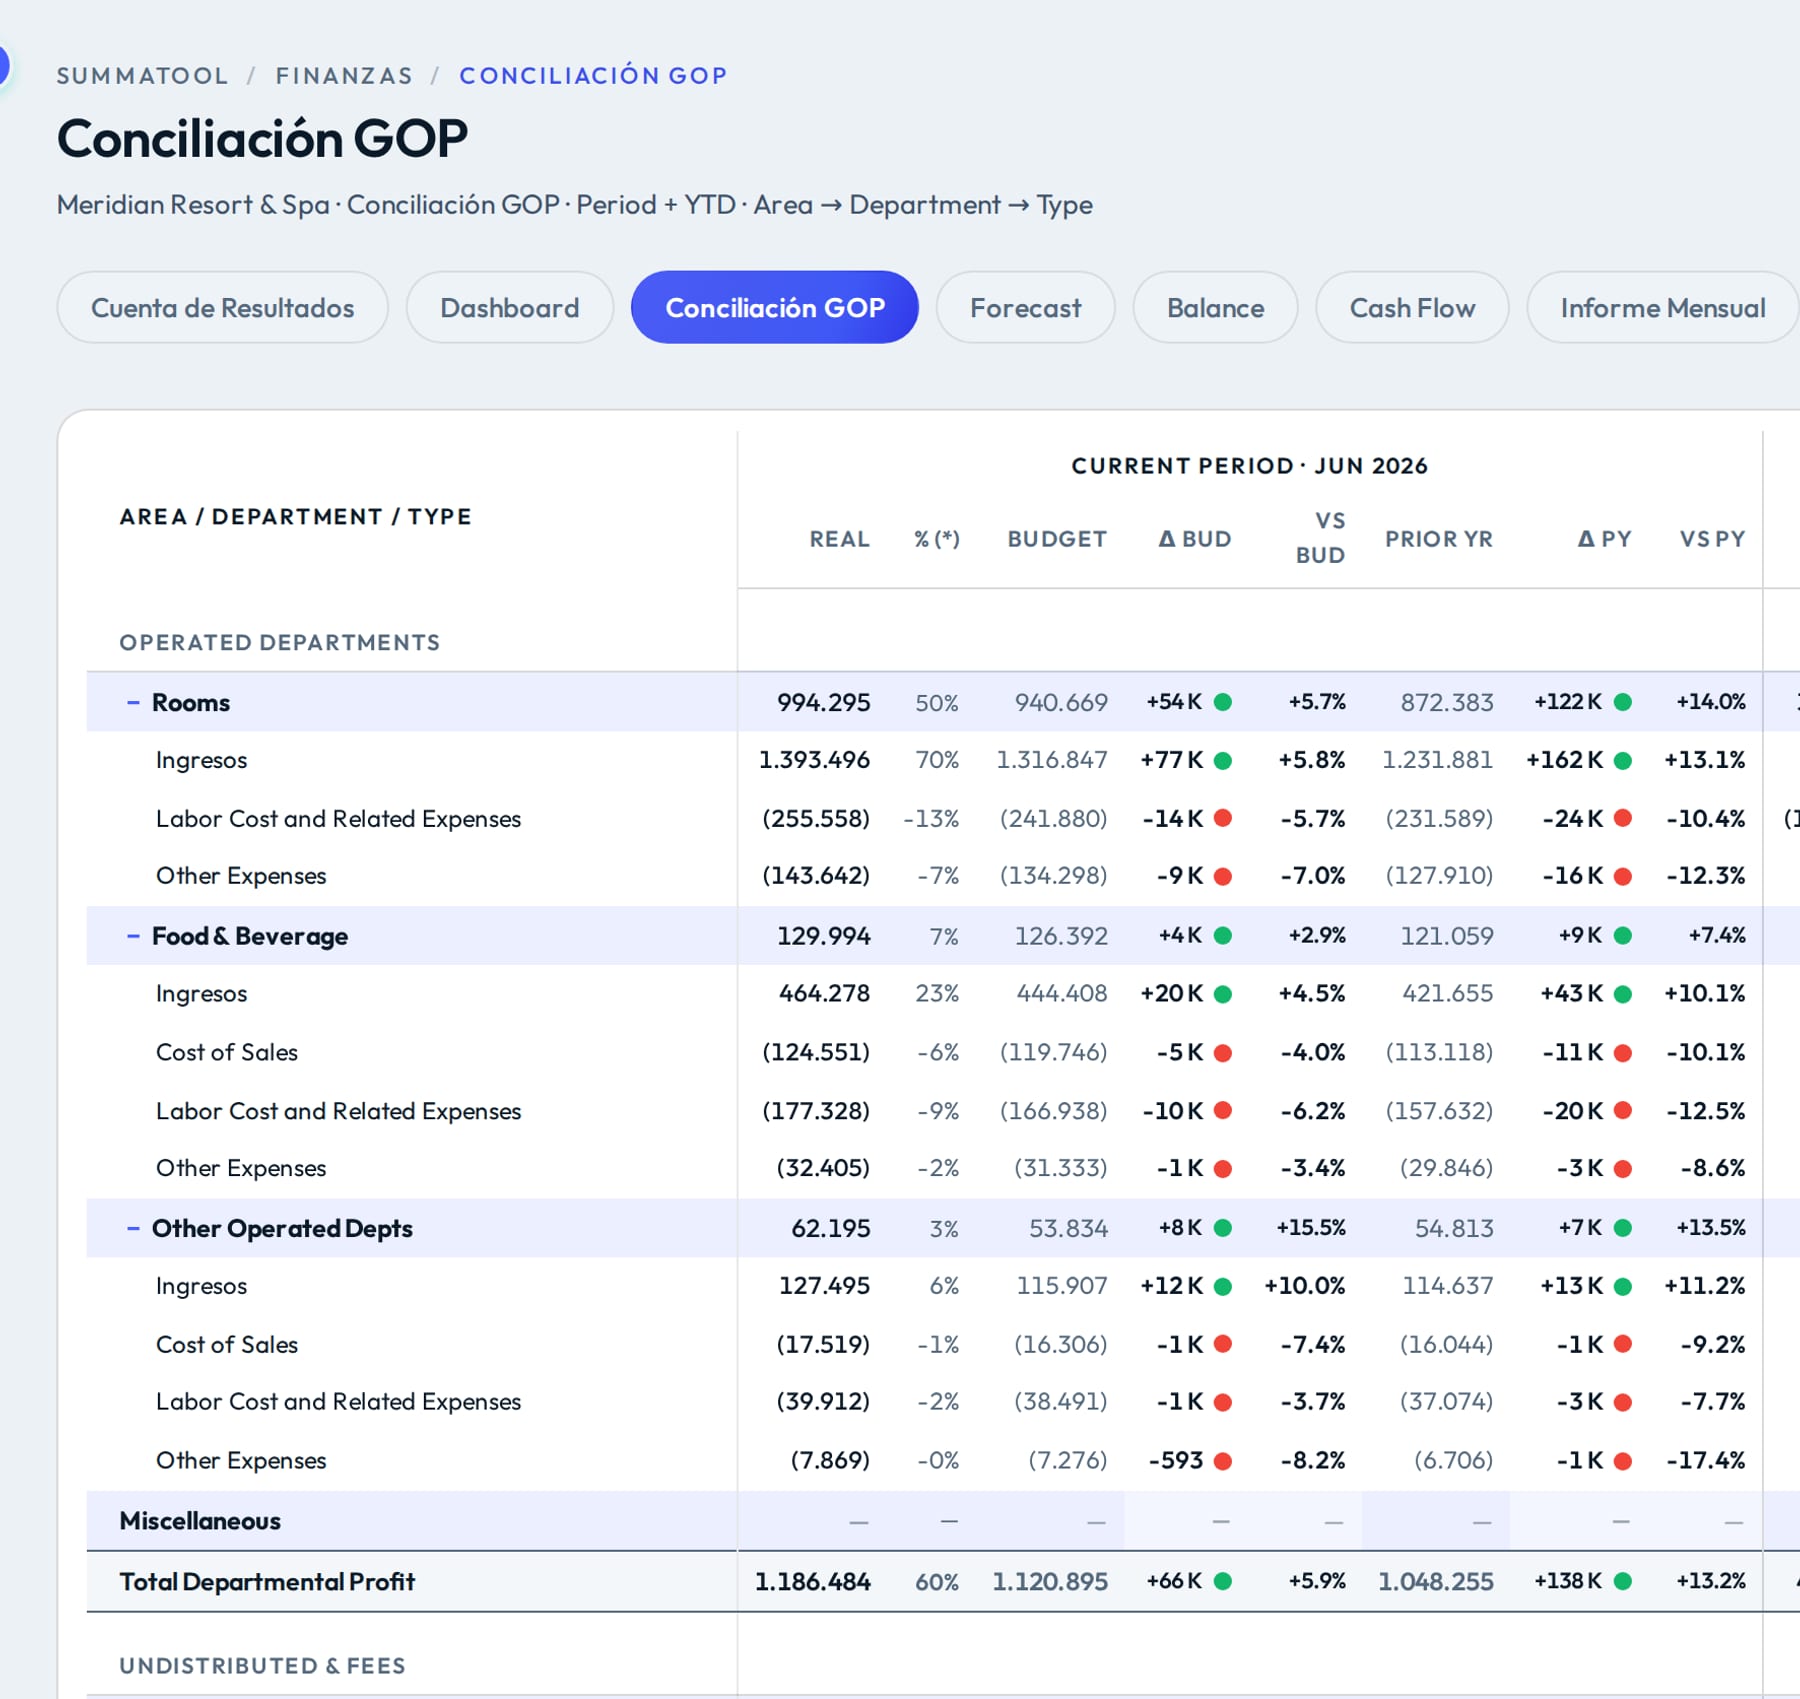This screenshot has width=1800, height=1699.
Task: Switch to the Dashboard tab
Action: 510,308
